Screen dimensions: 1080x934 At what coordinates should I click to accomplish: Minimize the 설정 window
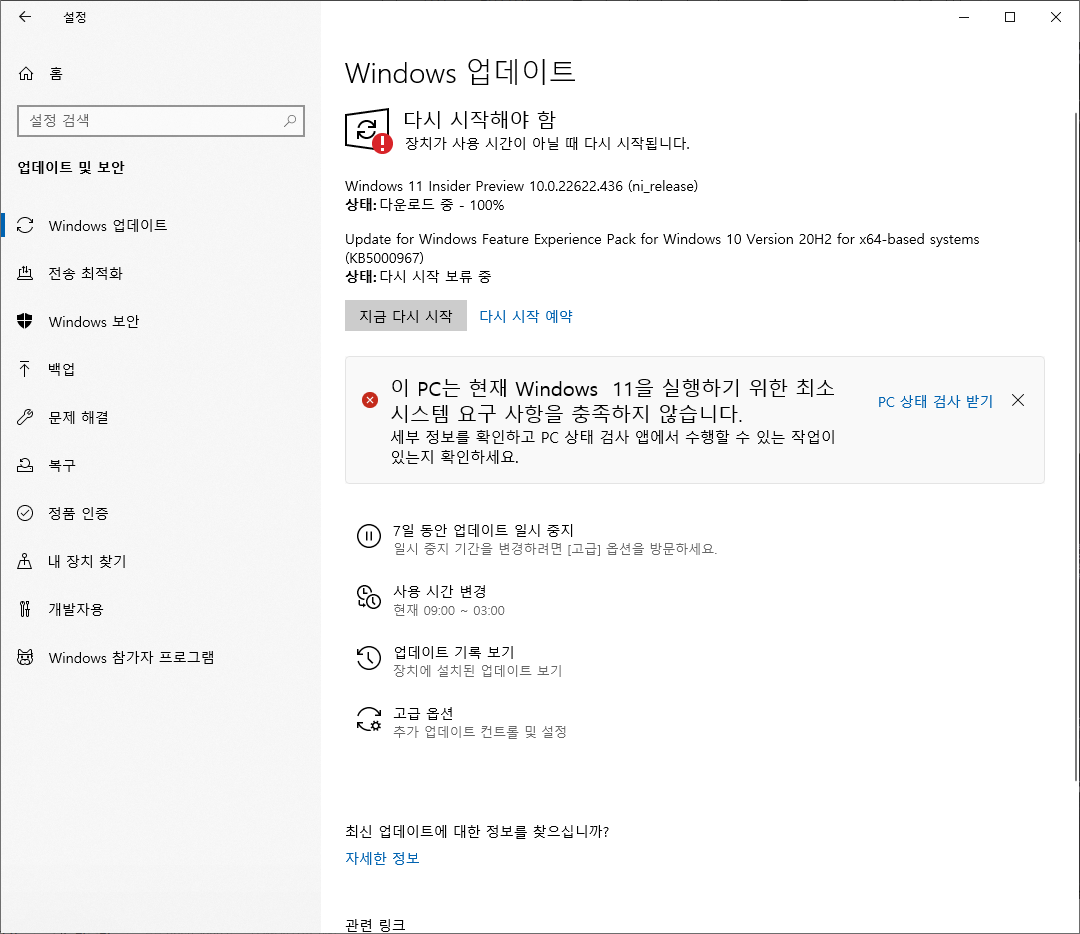(x=964, y=17)
